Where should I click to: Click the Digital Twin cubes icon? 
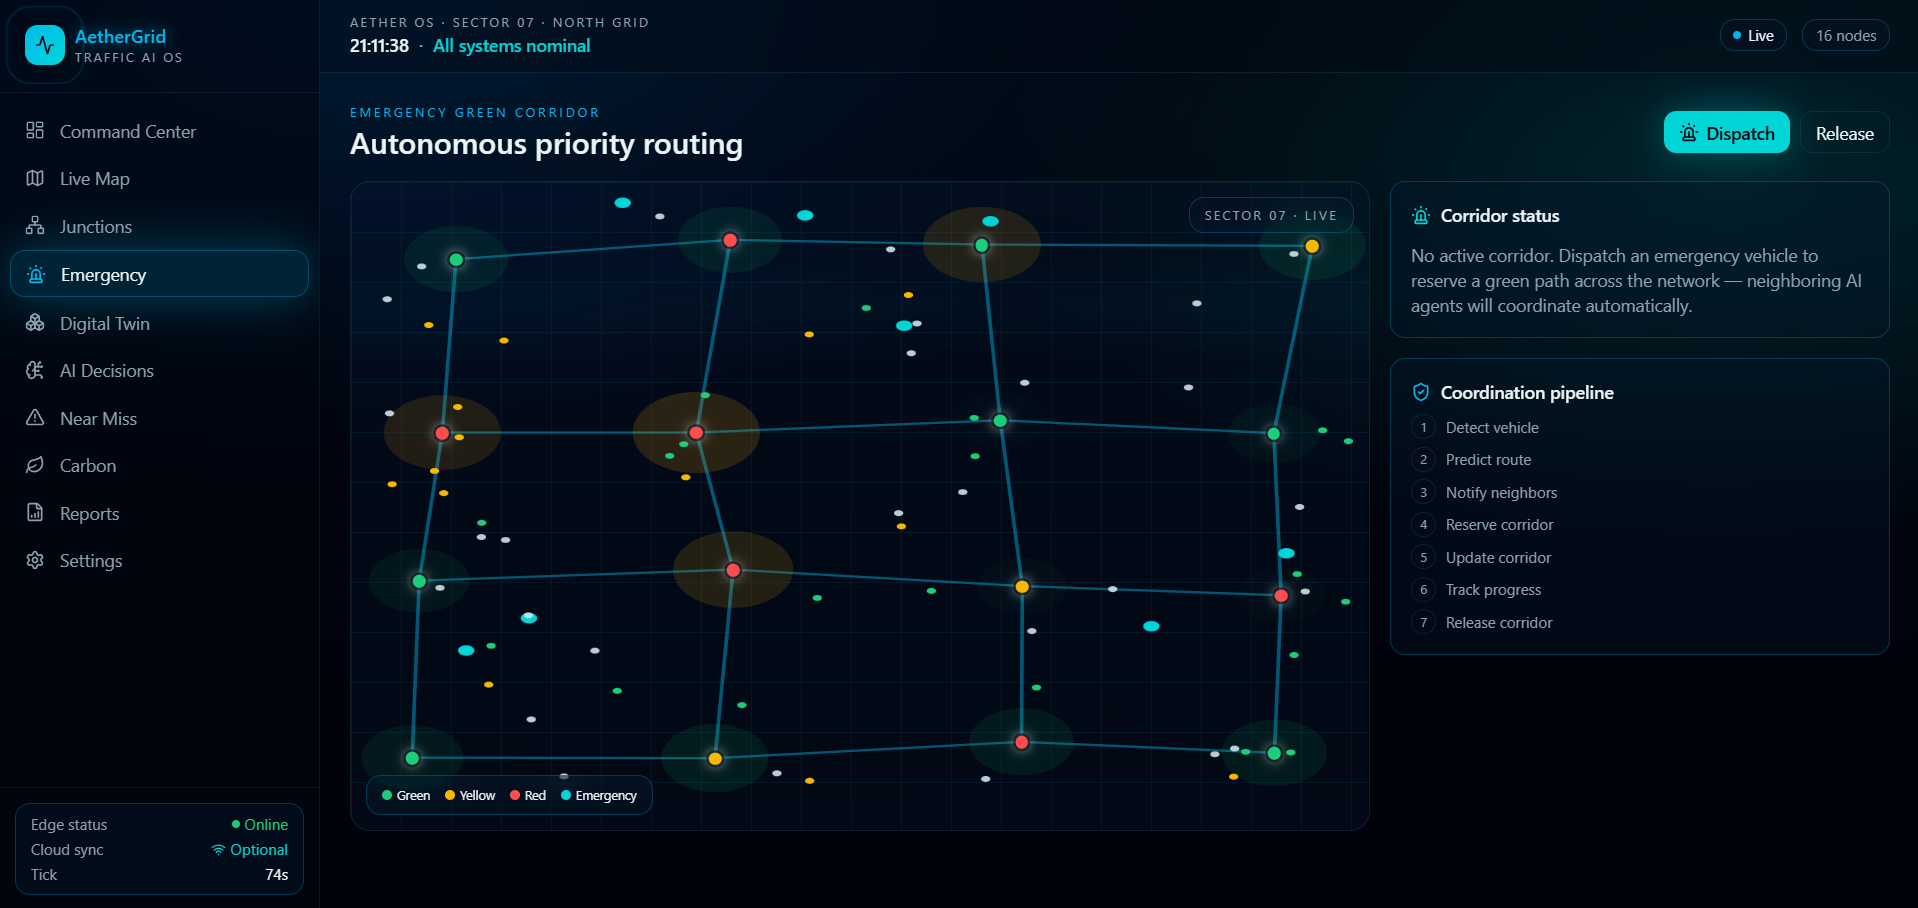(x=35, y=323)
